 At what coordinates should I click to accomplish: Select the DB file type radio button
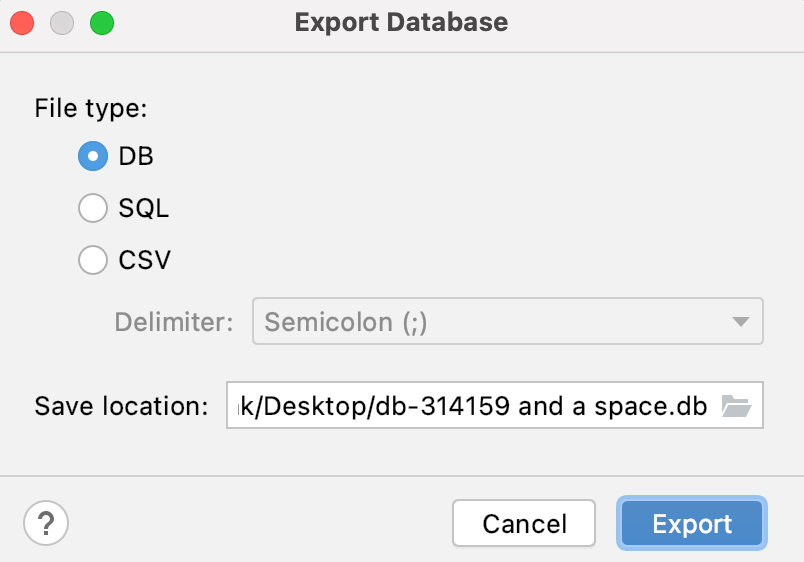93,156
